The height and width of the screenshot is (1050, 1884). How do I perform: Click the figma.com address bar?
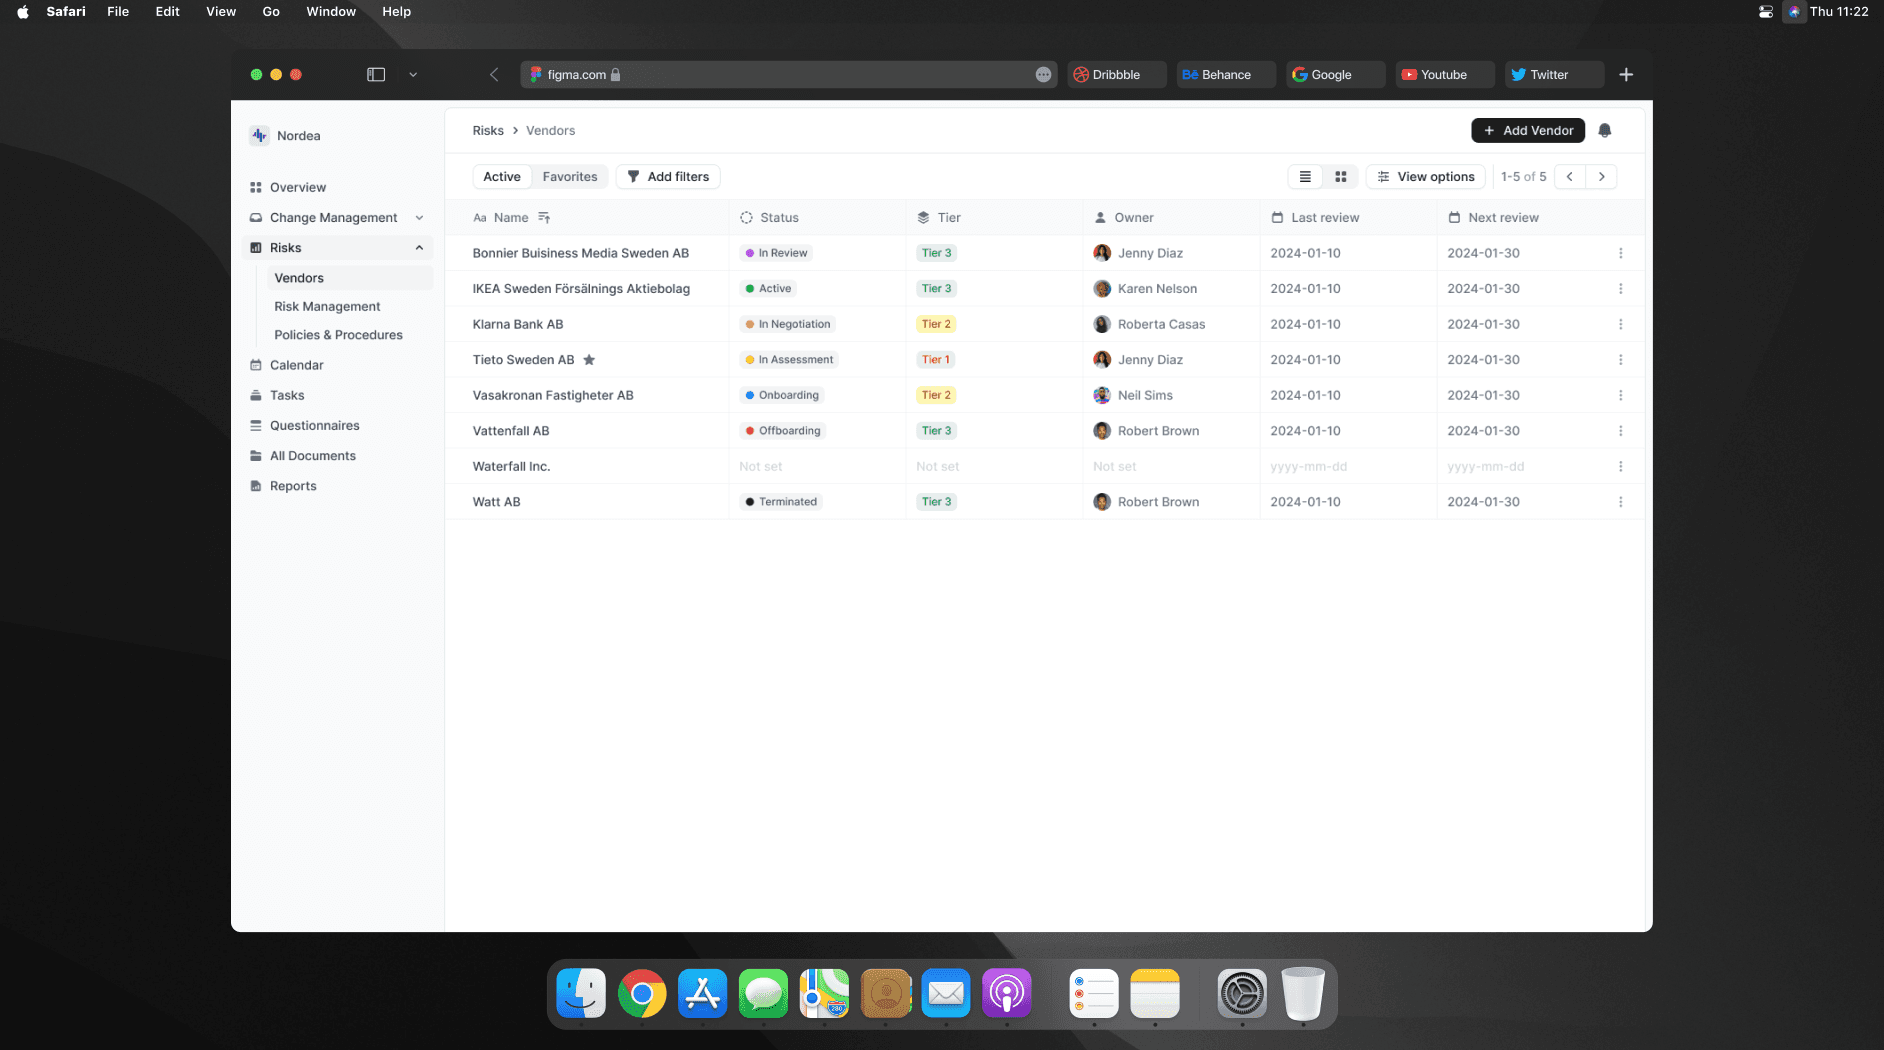tap(788, 74)
